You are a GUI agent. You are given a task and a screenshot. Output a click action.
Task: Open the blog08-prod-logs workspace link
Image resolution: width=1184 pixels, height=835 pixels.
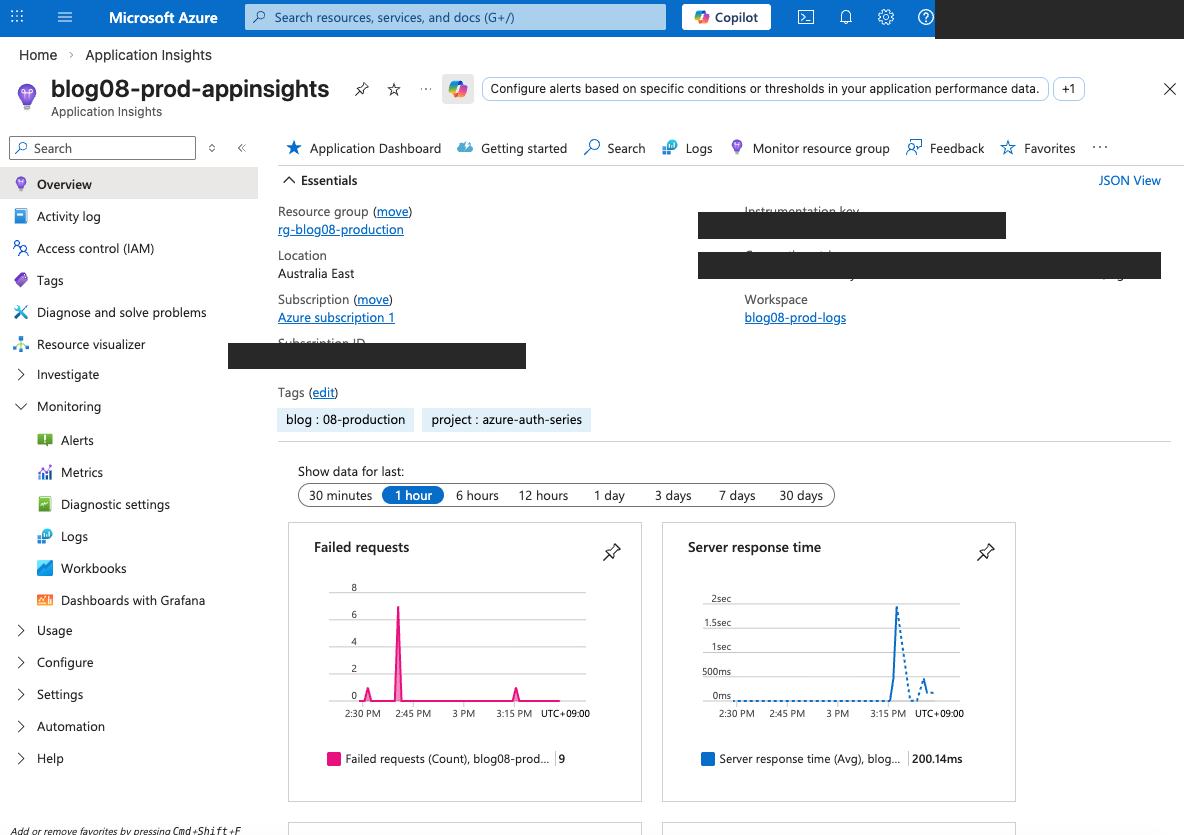(795, 318)
